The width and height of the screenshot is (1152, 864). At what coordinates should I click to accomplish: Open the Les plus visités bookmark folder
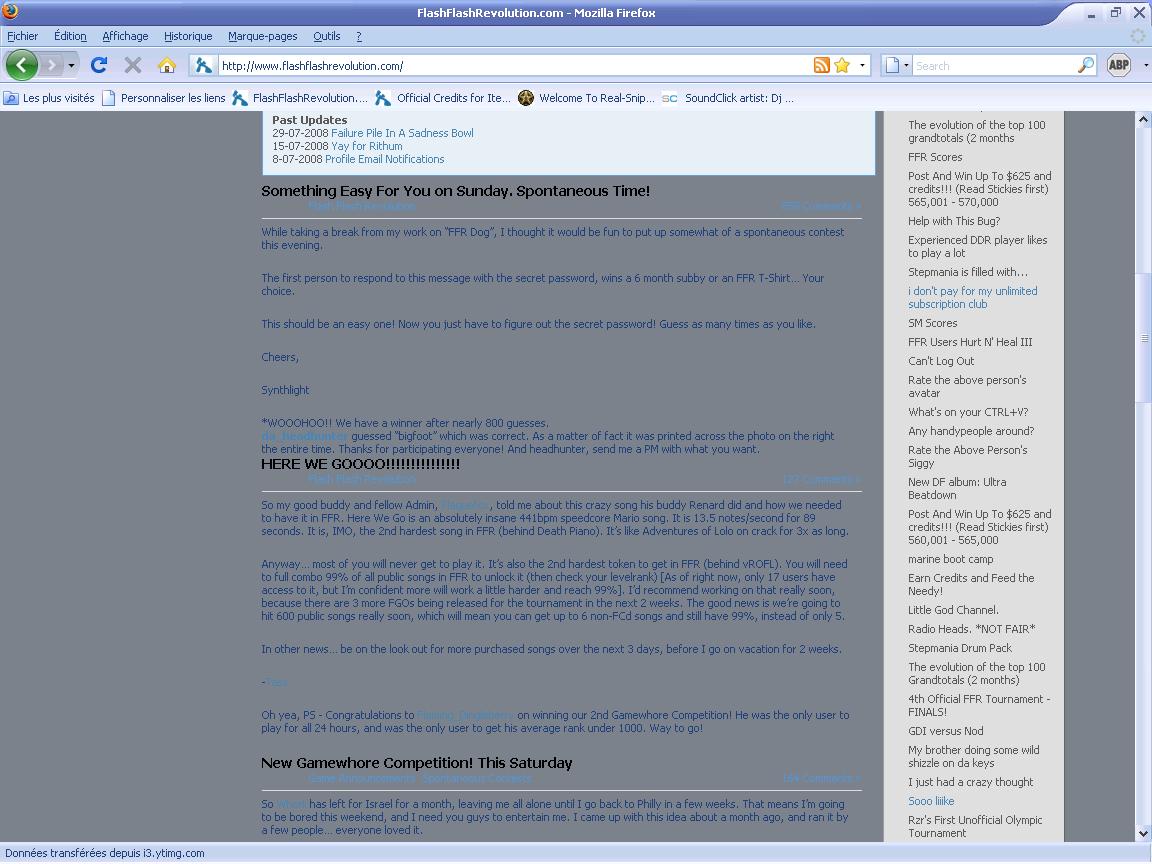pos(49,98)
